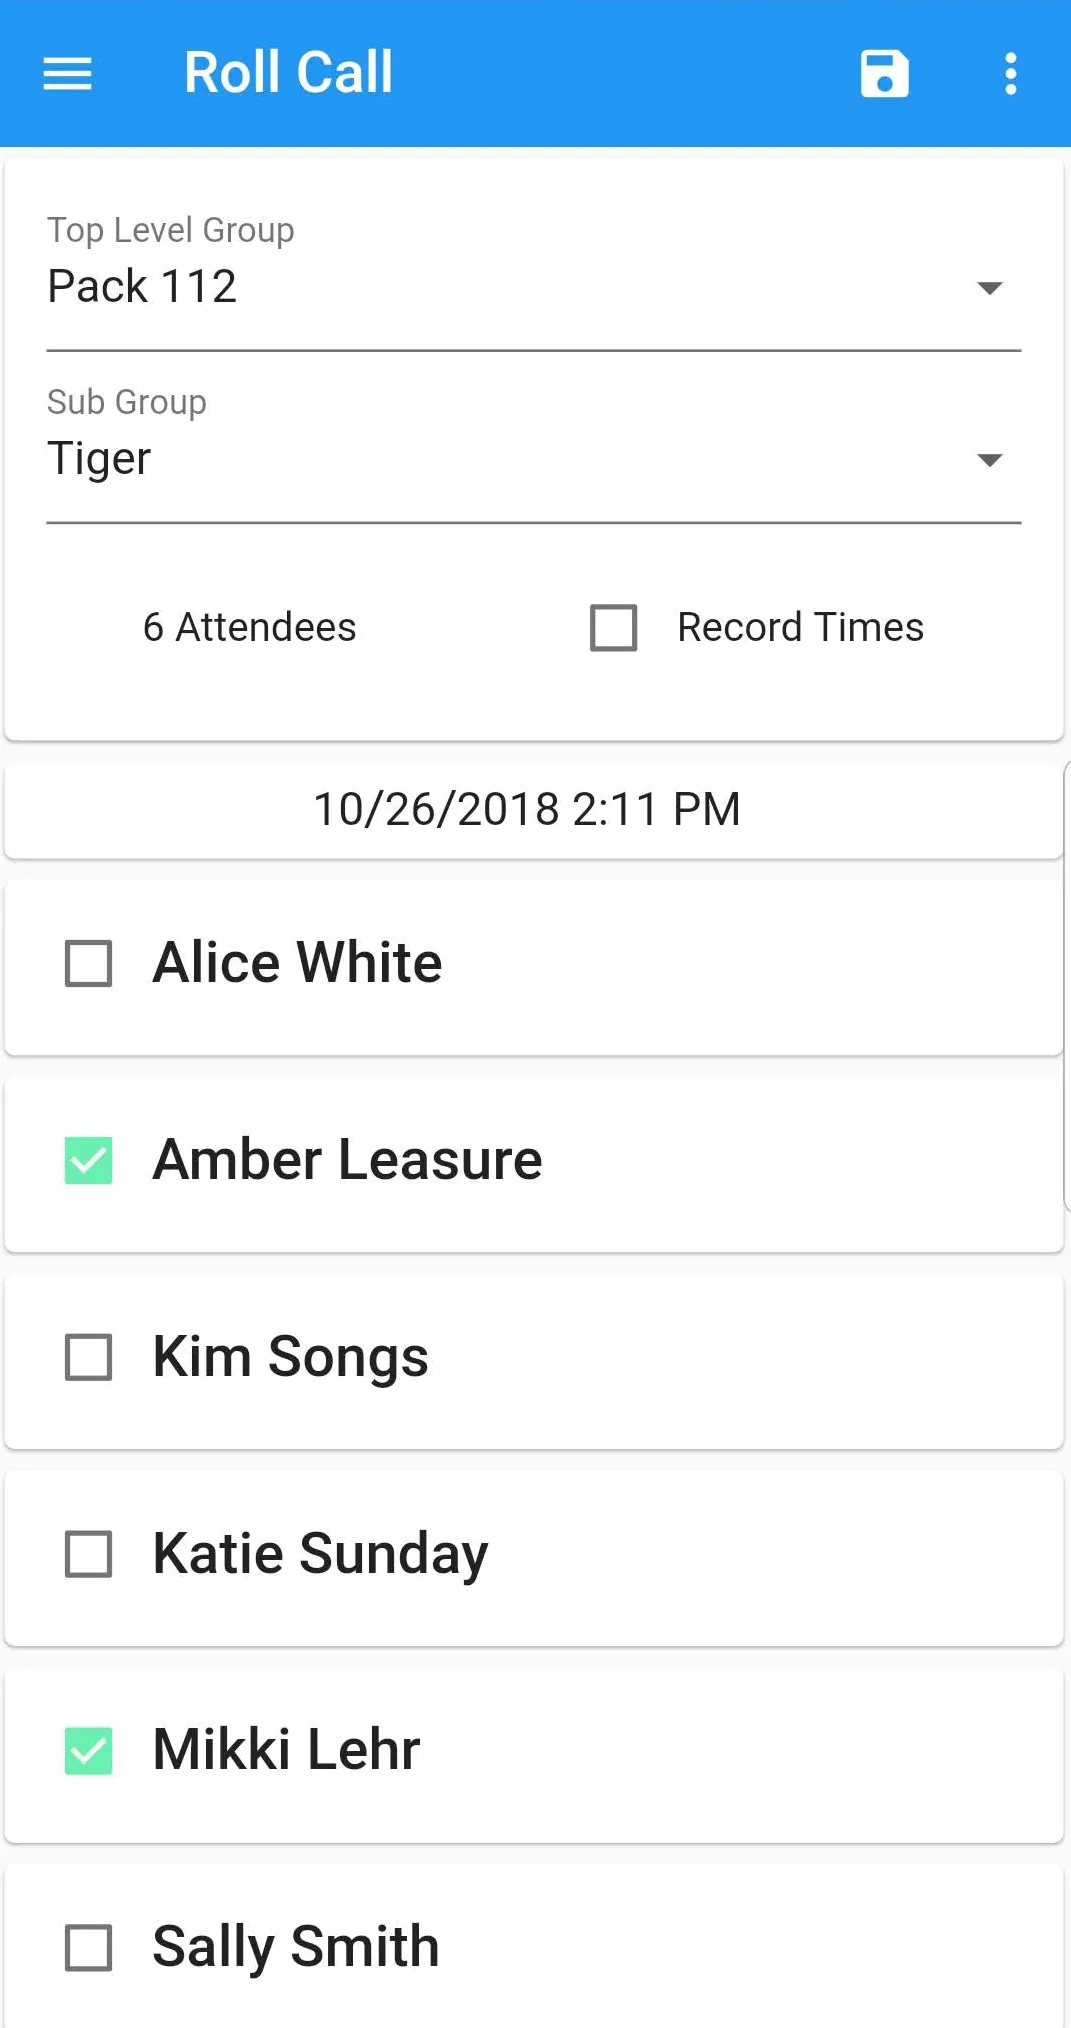1071x2028 pixels.
Task: Select the Pack 112 group field
Action: 500,287
